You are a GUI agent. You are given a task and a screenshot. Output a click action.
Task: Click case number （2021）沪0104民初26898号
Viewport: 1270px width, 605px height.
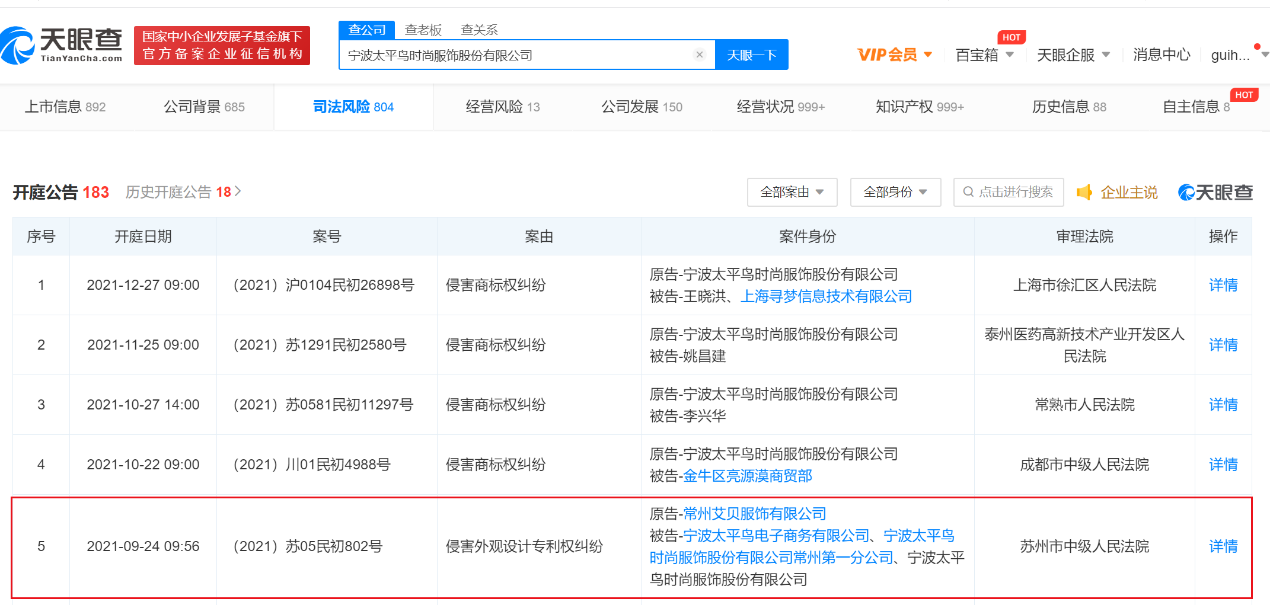coord(322,285)
